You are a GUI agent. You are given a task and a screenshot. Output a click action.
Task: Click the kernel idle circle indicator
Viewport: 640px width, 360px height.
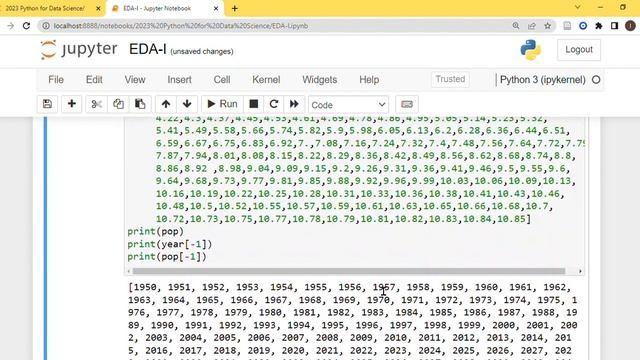click(x=596, y=80)
